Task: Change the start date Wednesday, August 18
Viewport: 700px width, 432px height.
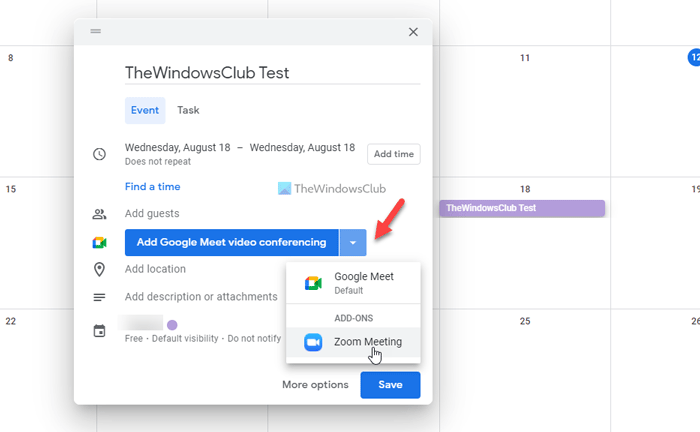Action: (x=178, y=148)
